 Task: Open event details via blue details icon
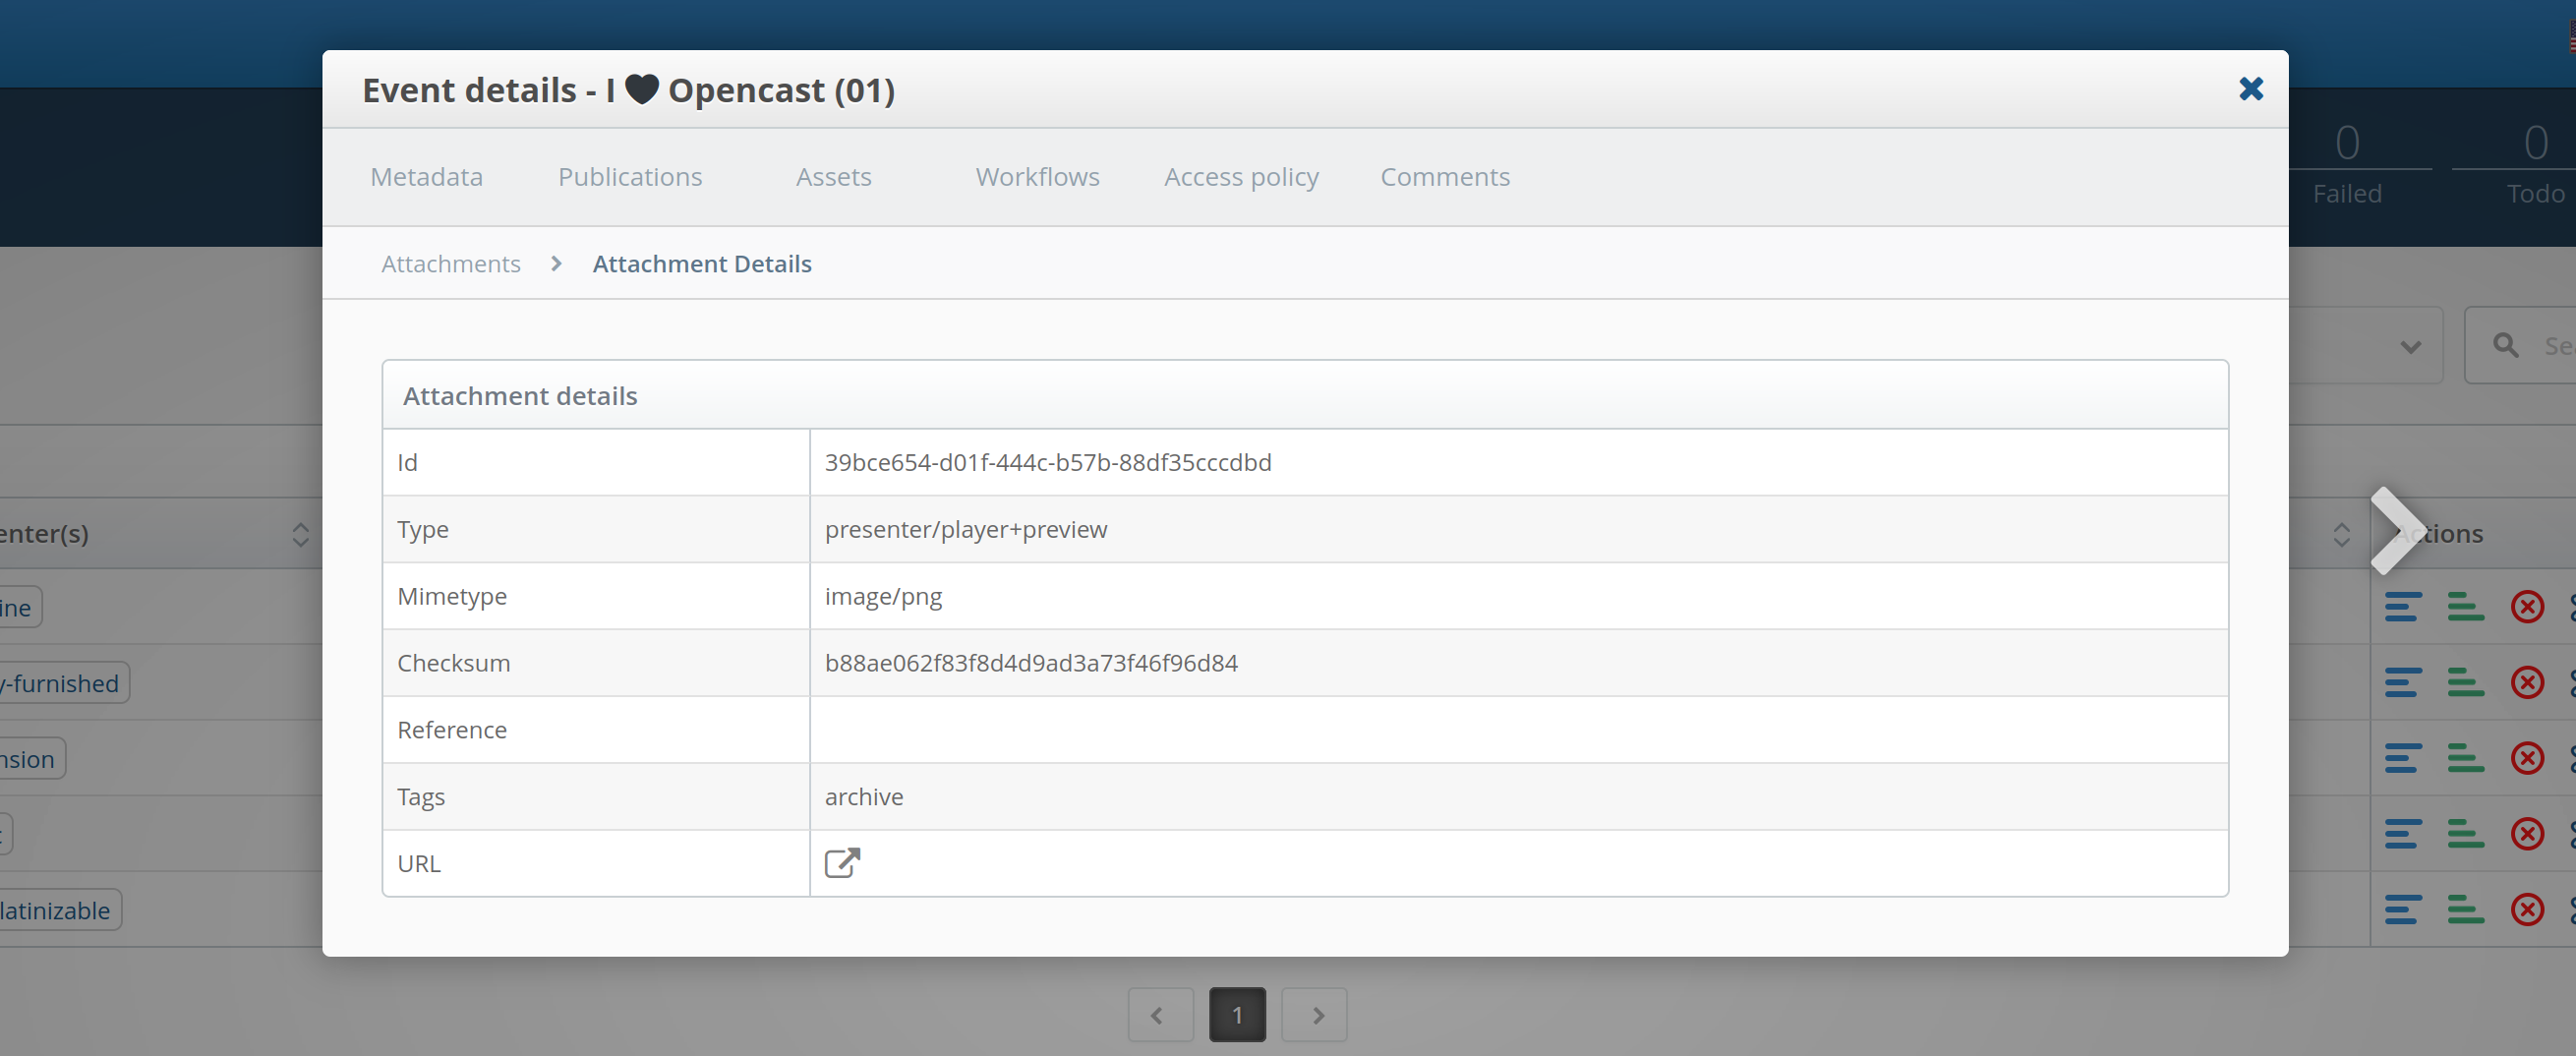pyautogui.click(x=2404, y=606)
